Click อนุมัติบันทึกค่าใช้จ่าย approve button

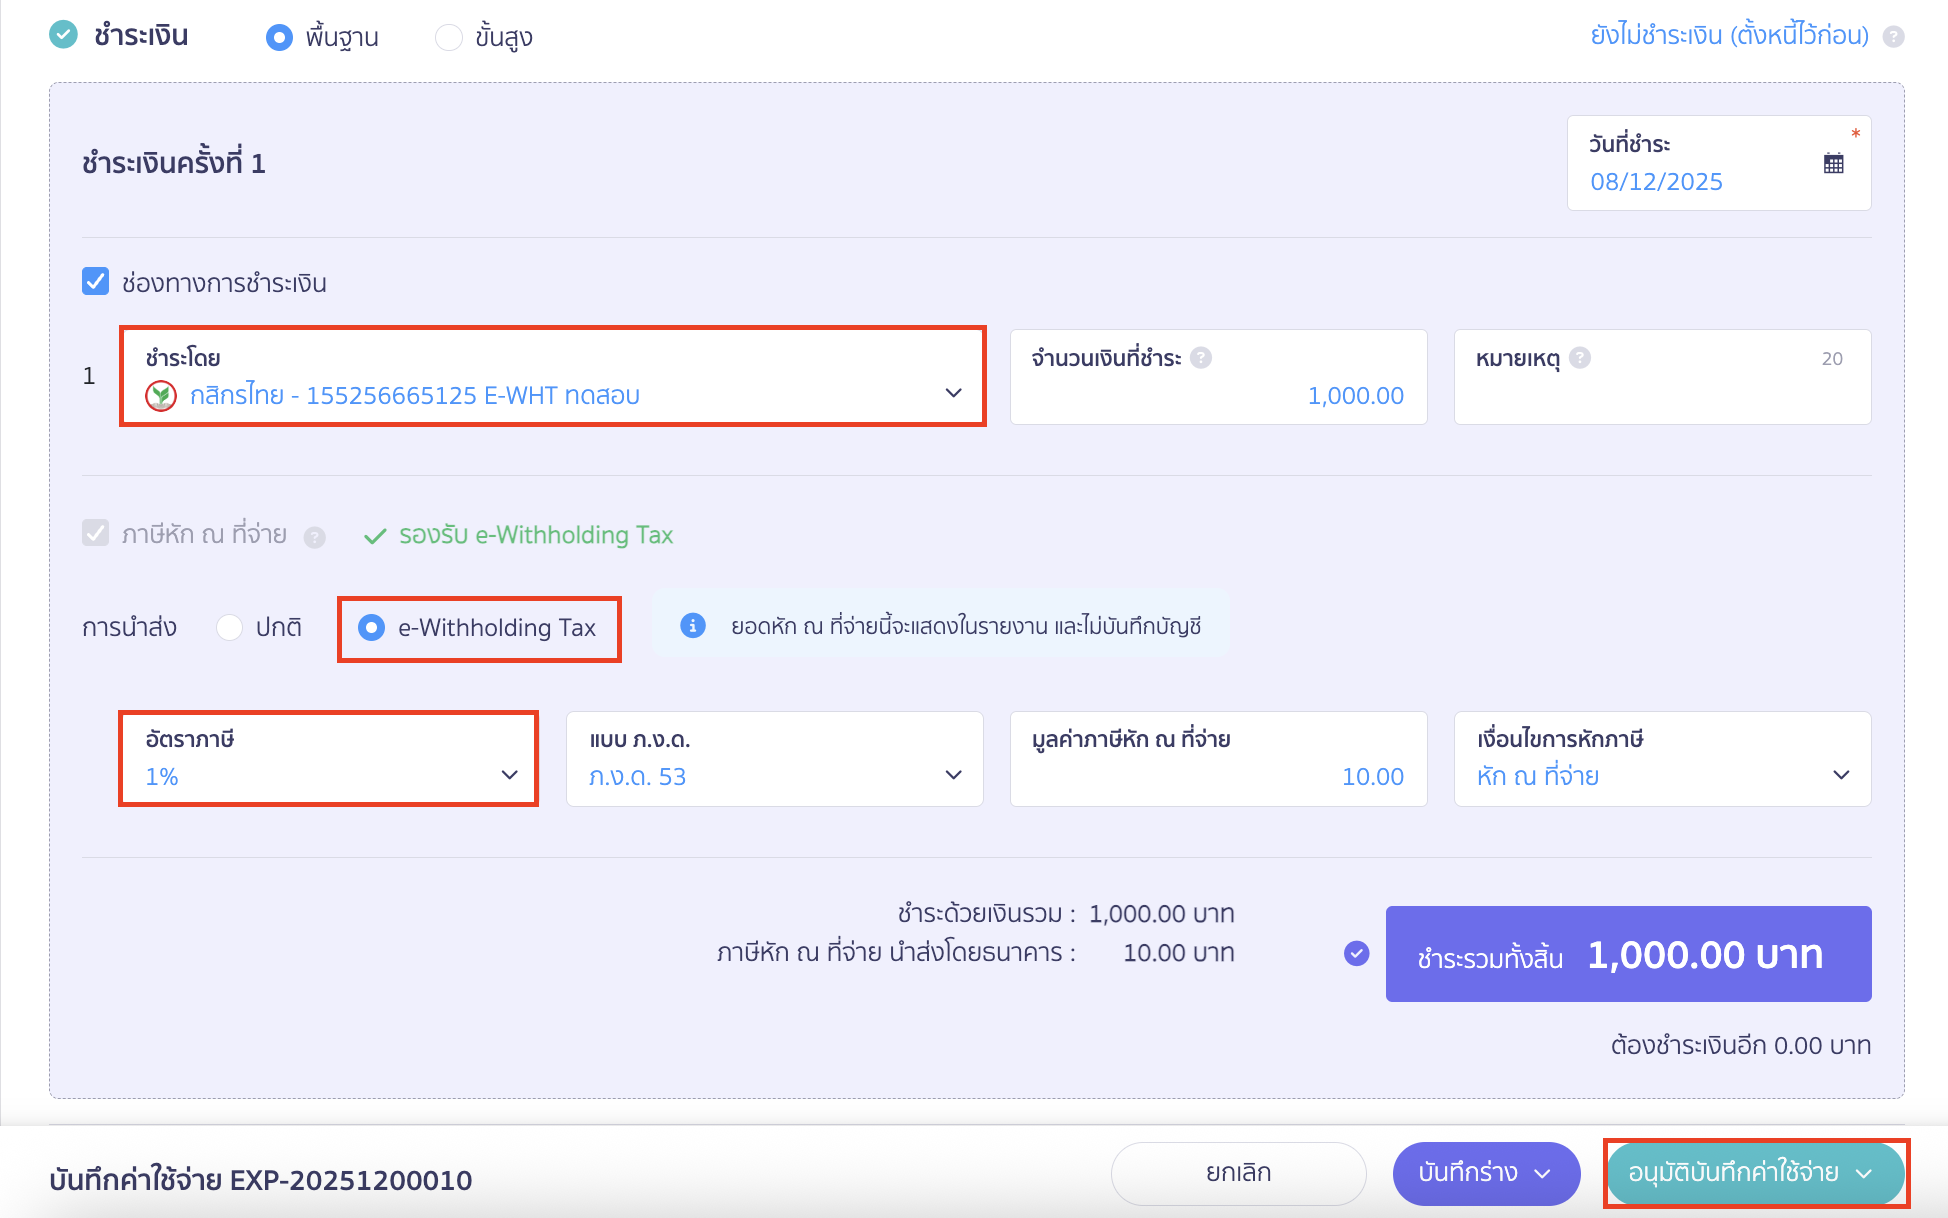pos(1735,1173)
